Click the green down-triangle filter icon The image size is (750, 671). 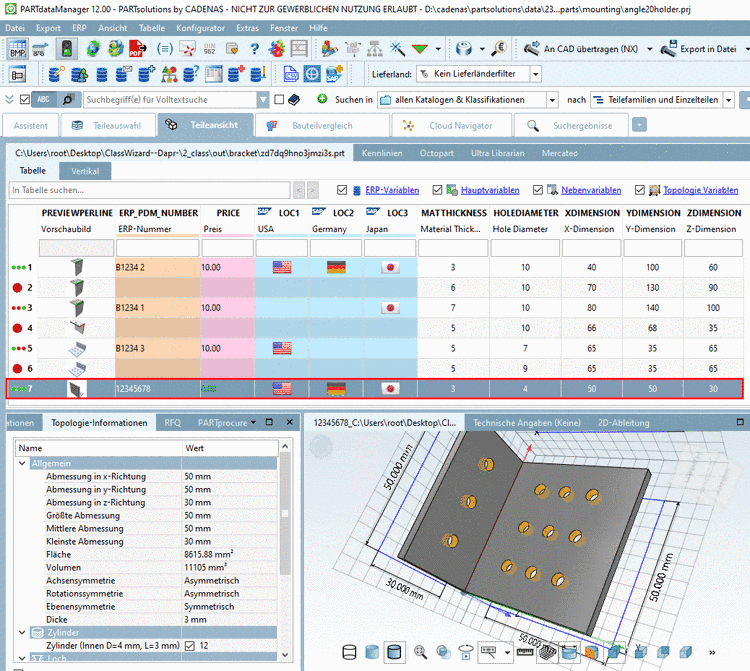pyautogui.click(x=419, y=49)
